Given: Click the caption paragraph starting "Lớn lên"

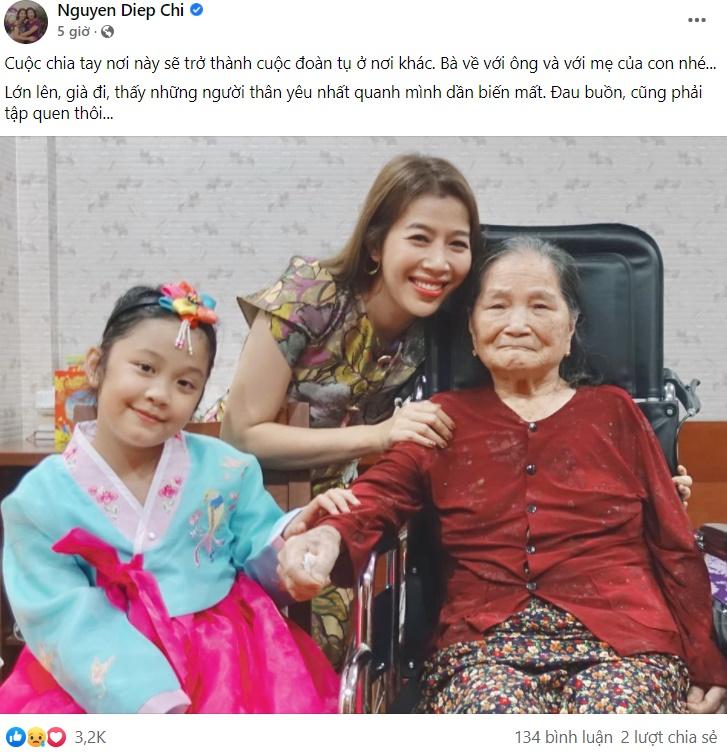Looking at the screenshot, I should point(353,103).
